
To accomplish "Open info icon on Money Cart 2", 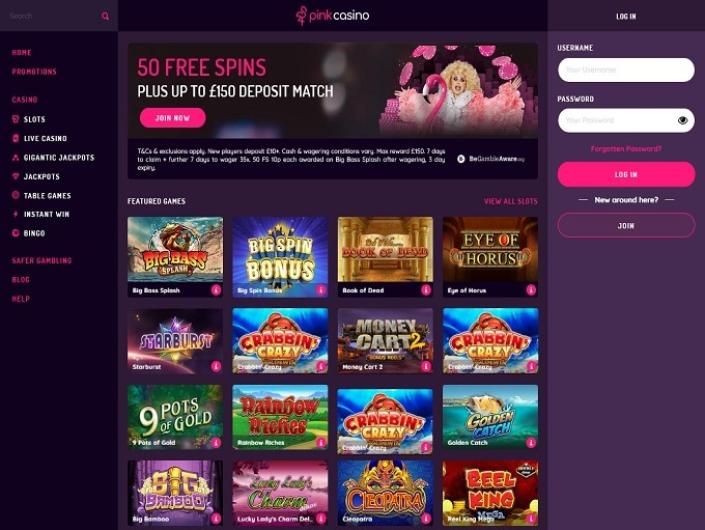I will 426,366.
